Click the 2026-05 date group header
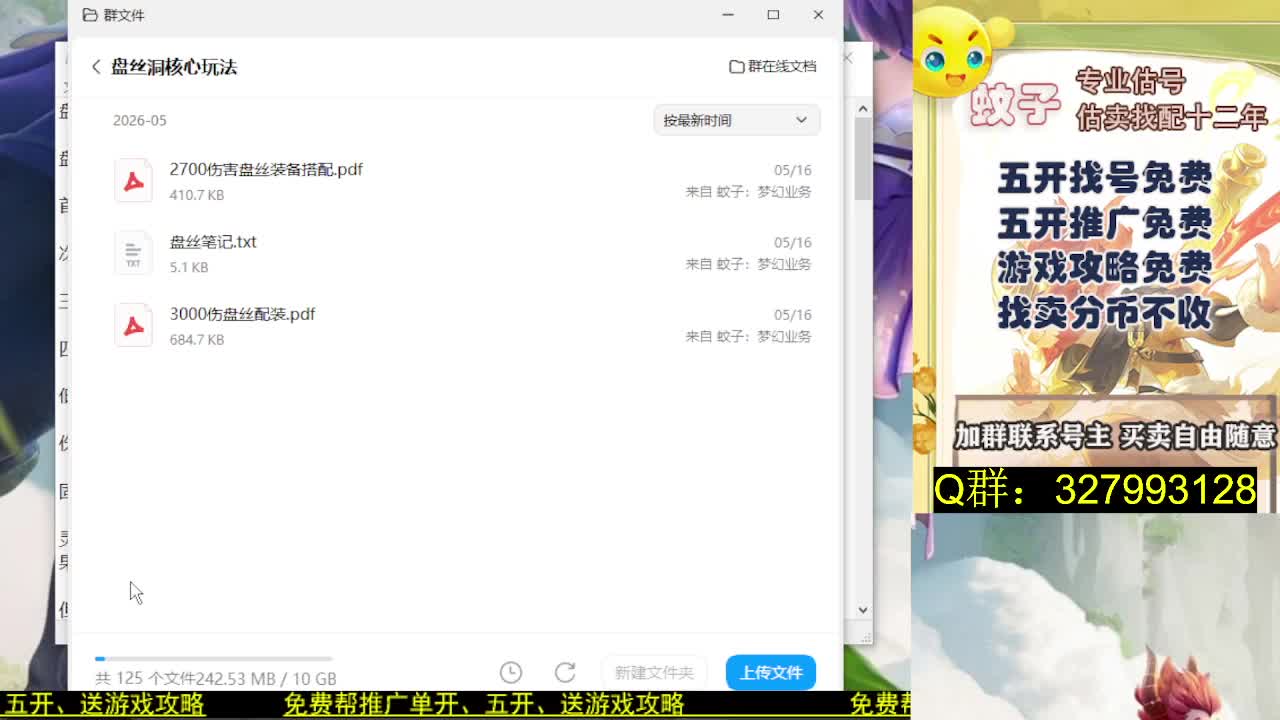 140,120
